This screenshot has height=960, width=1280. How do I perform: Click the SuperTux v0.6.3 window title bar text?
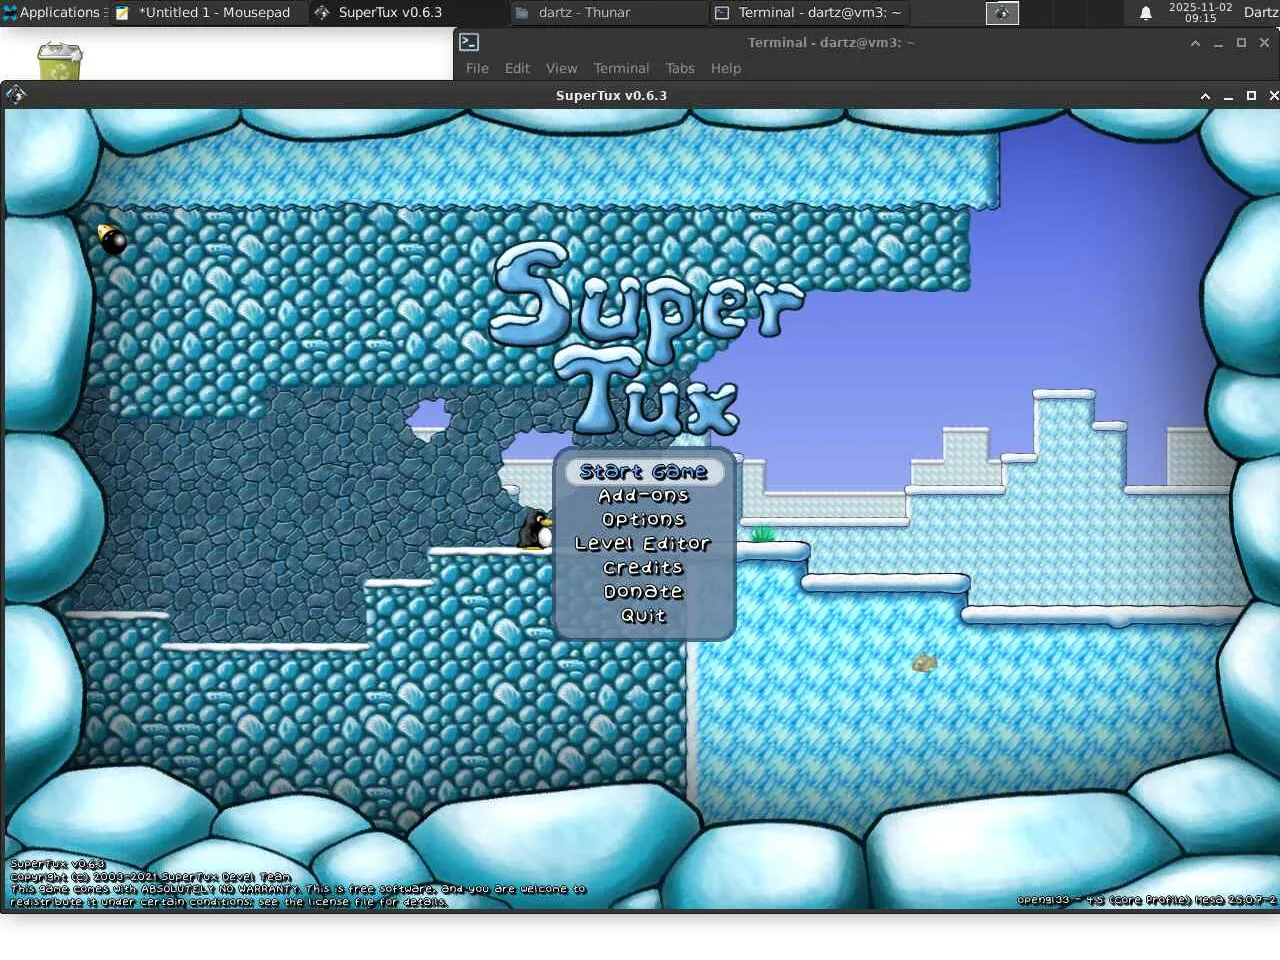pos(611,96)
